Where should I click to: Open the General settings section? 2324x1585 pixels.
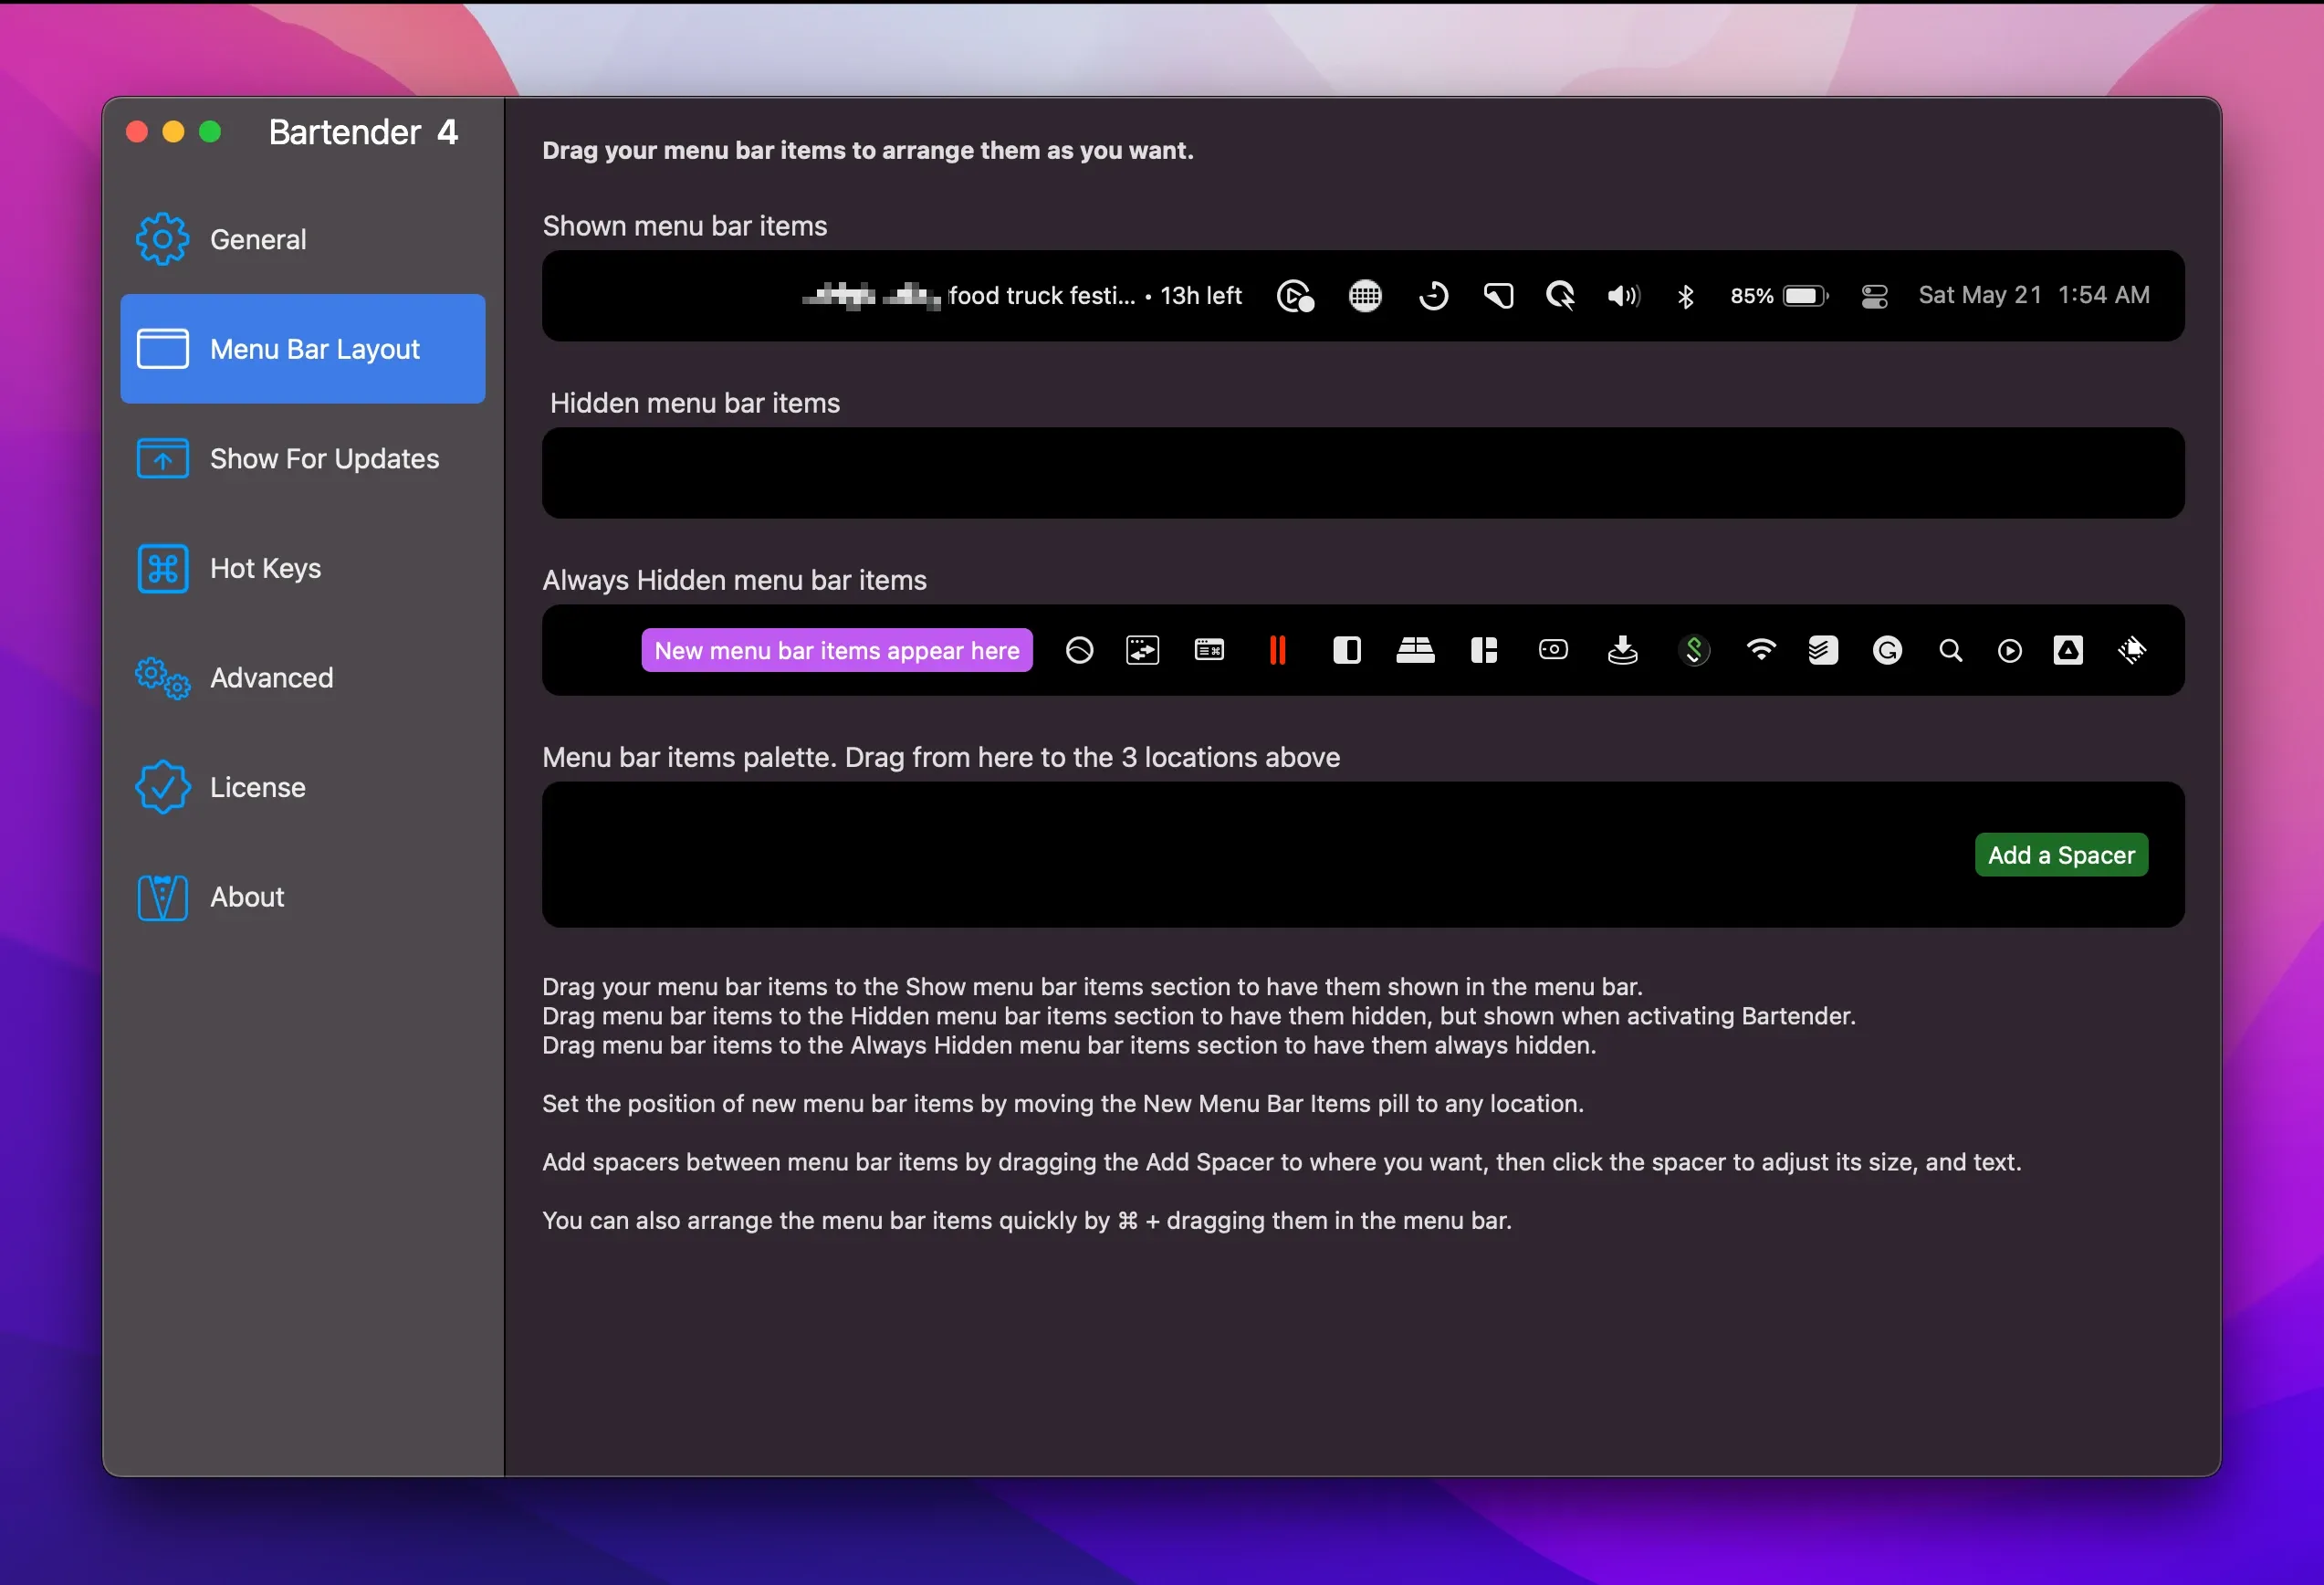point(258,240)
